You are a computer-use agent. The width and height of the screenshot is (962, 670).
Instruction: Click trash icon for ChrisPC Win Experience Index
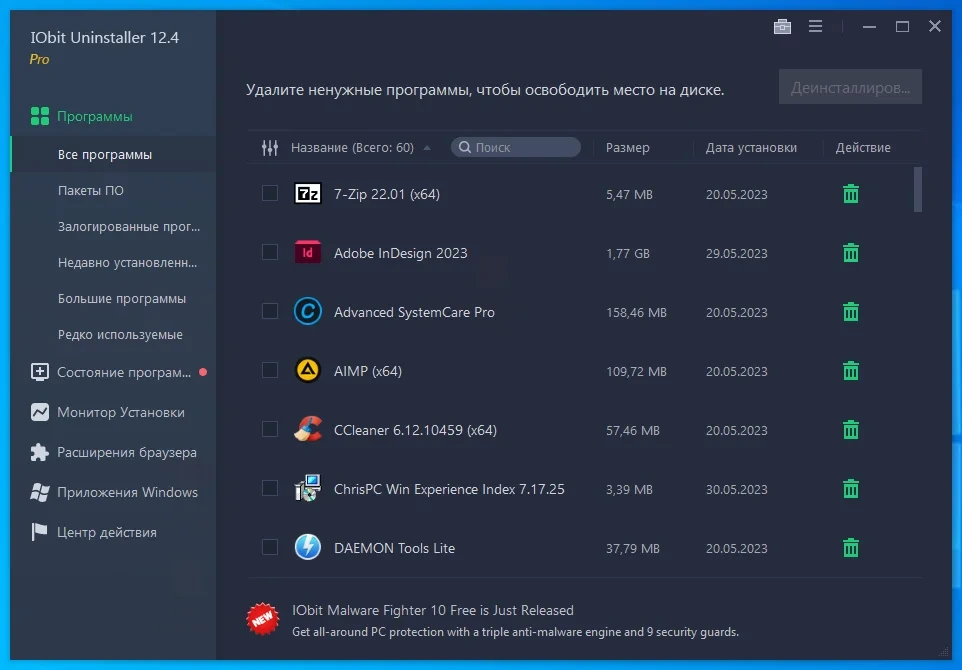point(850,489)
